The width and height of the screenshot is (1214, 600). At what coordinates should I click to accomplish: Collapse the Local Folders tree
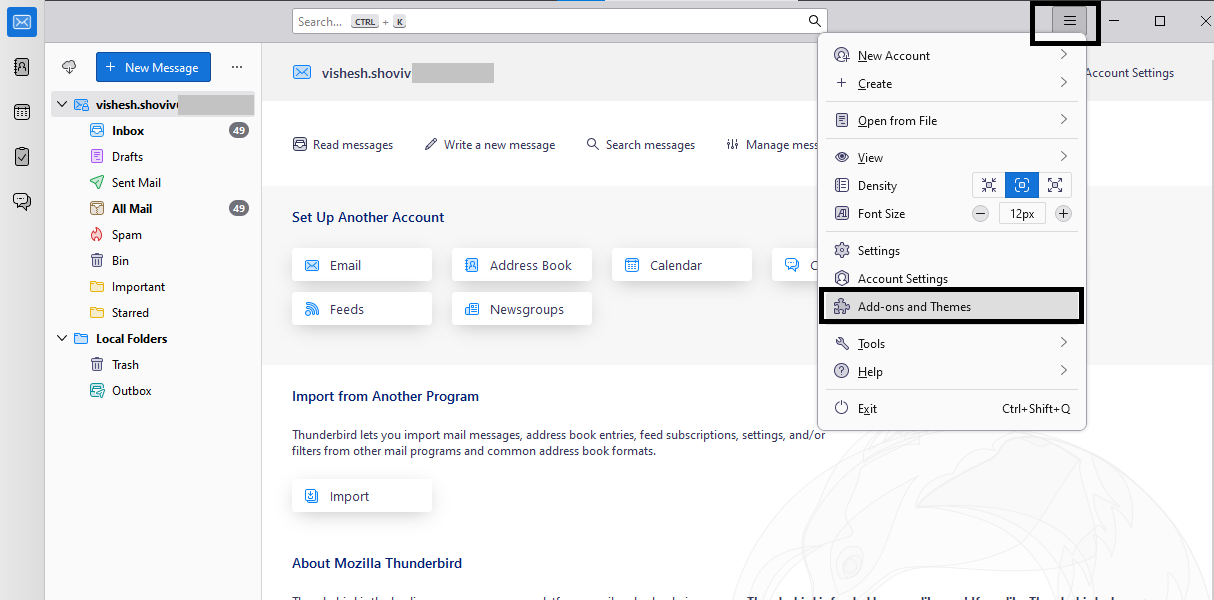(x=62, y=338)
